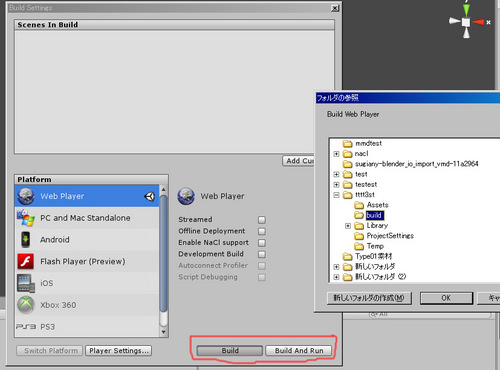Image resolution: width=500 pixels, height=370 pixels.
Task: Click the Type01素材 folder icon
Action: click(x=348, y=256)
